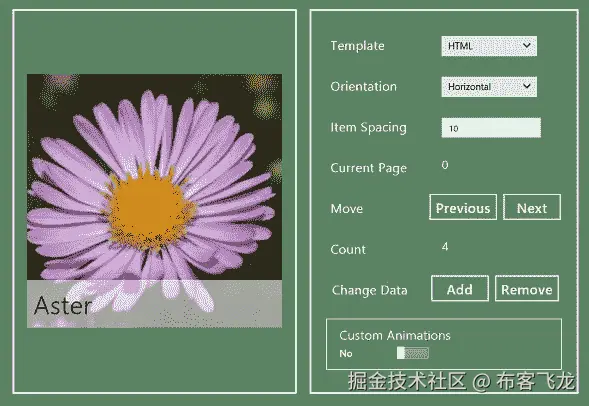This screenshot has height=406, width=589.
Task: Click the Current Page label
Action: pyautogui.click(x=368, y=168)
